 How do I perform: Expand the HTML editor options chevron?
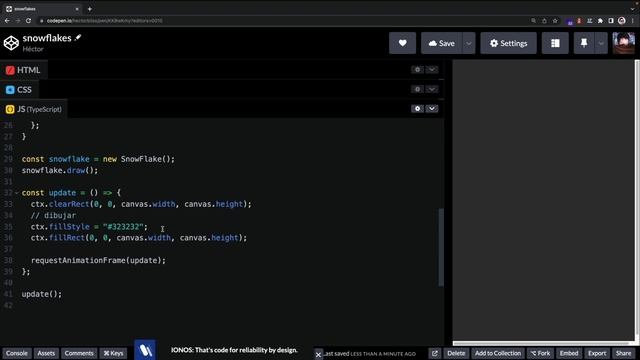pyautogui.click(x=431, y=69)
